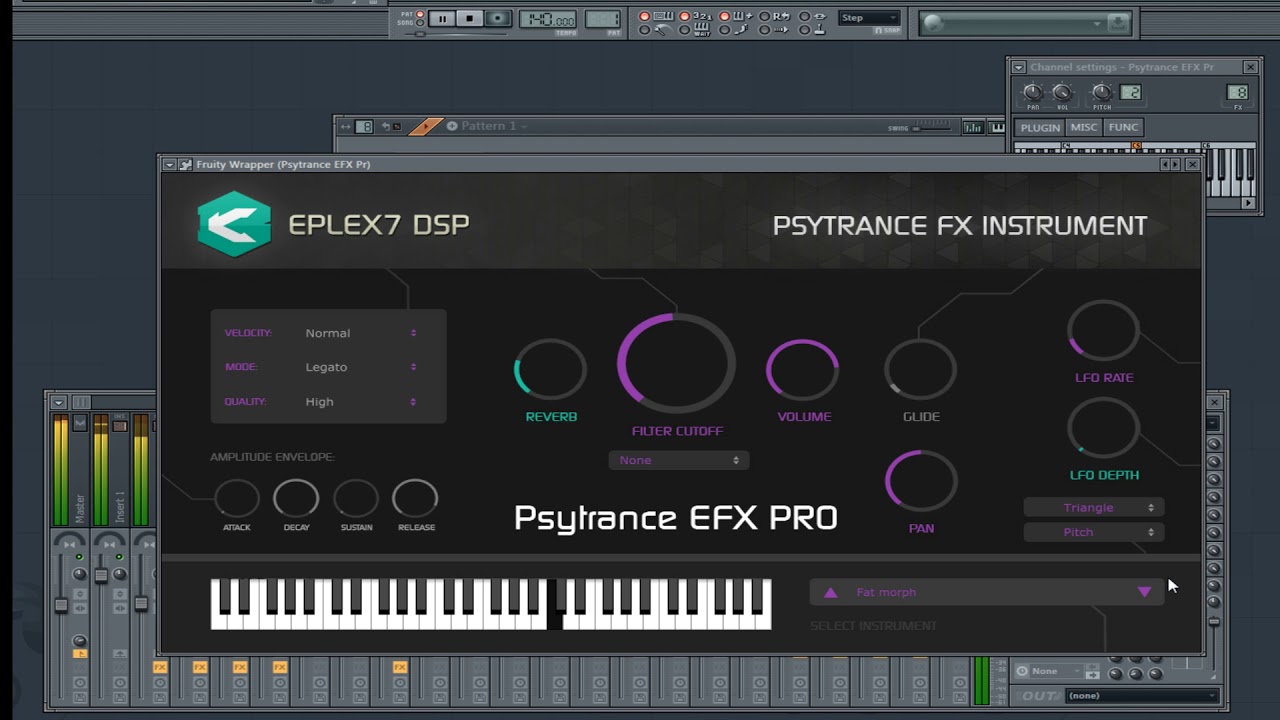Click the FX channel number display

[1238, 93]
